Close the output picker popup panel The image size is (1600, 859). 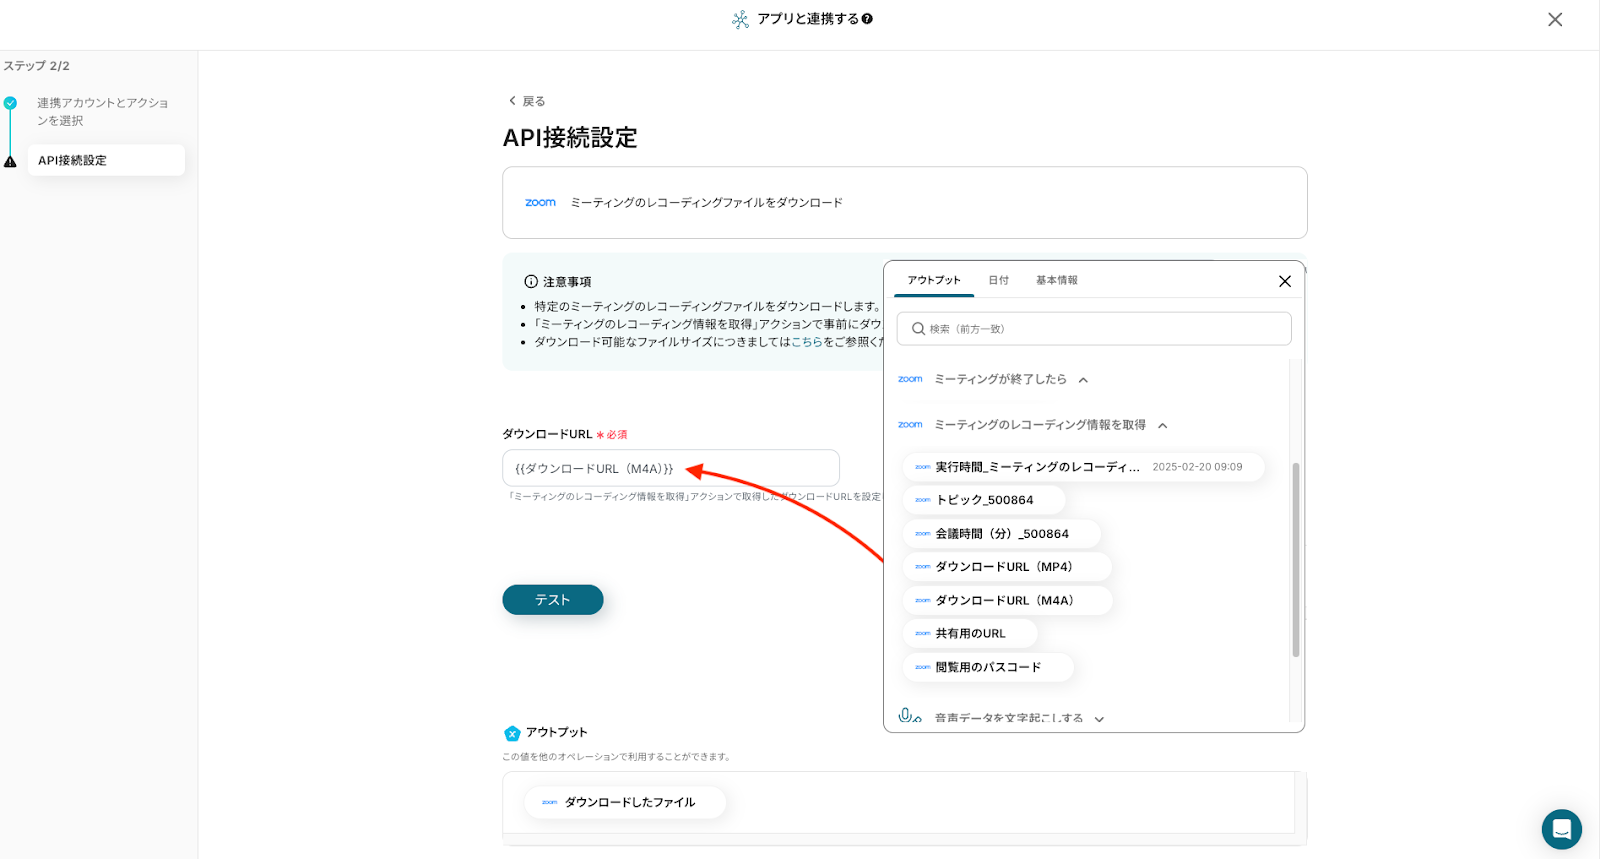coord(1285,281)
